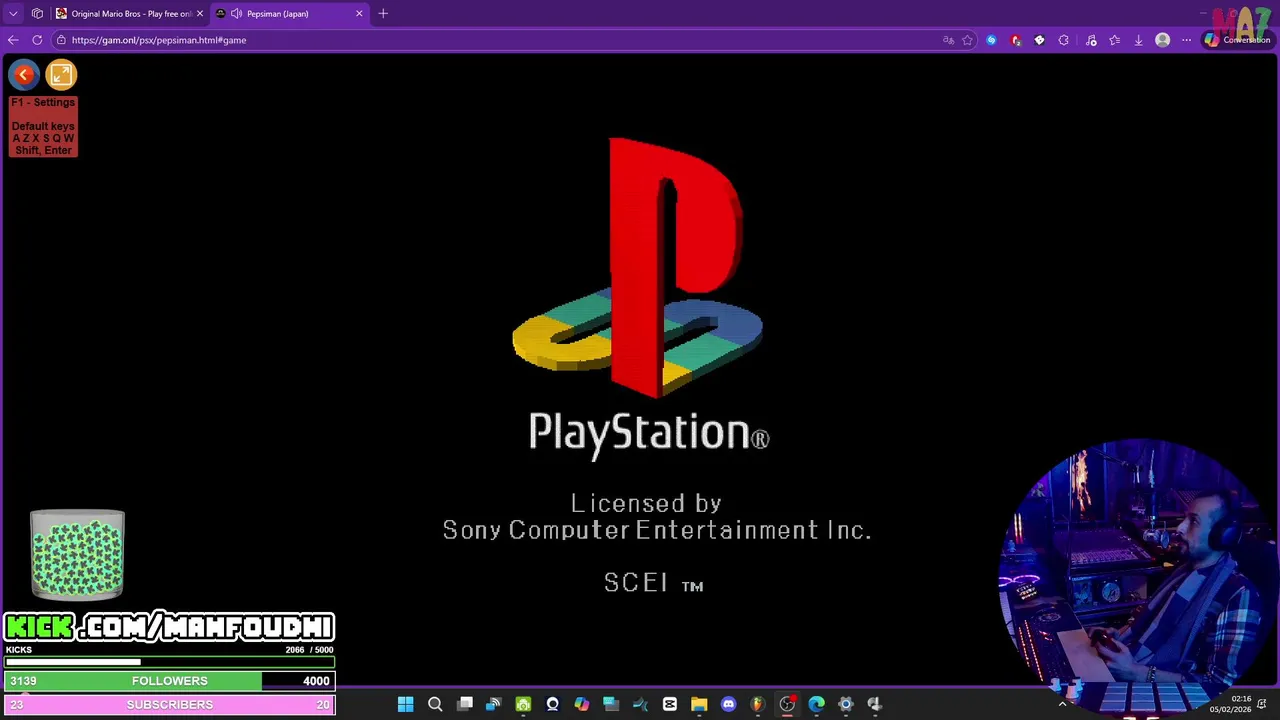The width and height of the screenshot is (1280, 720).
Task: Open Windows taskbar Search
Action: click(x=435, y=705)
